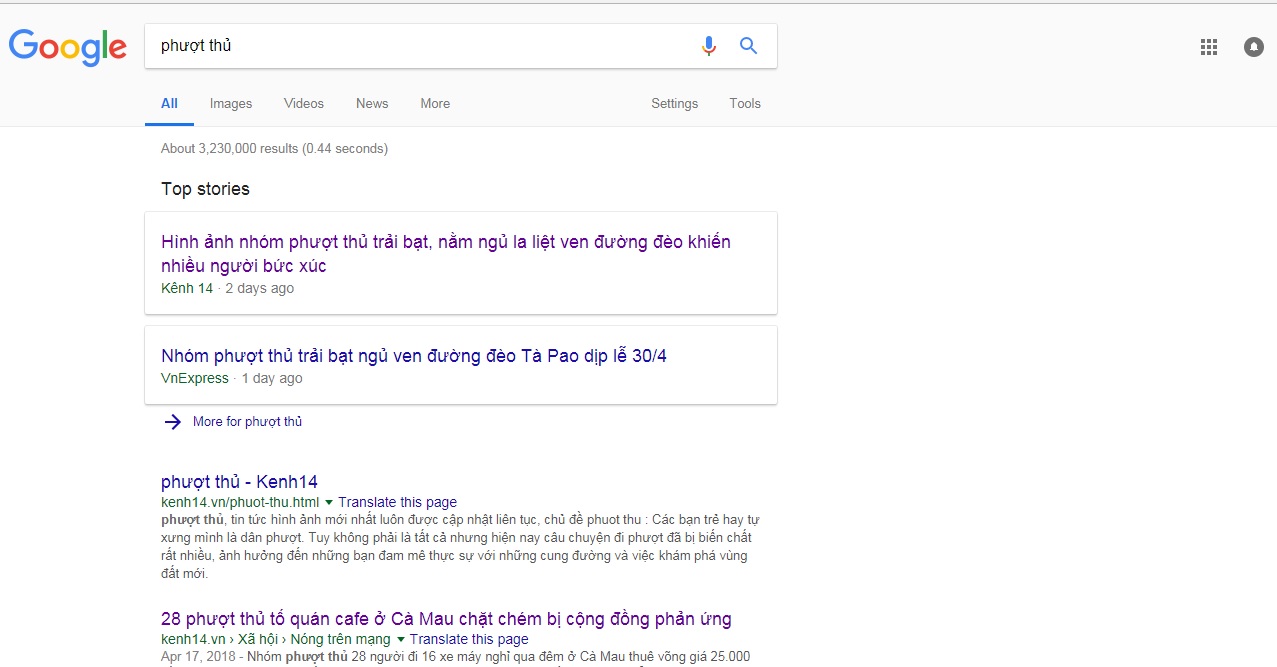Click the Kênh 14 source label

point(187,288)
